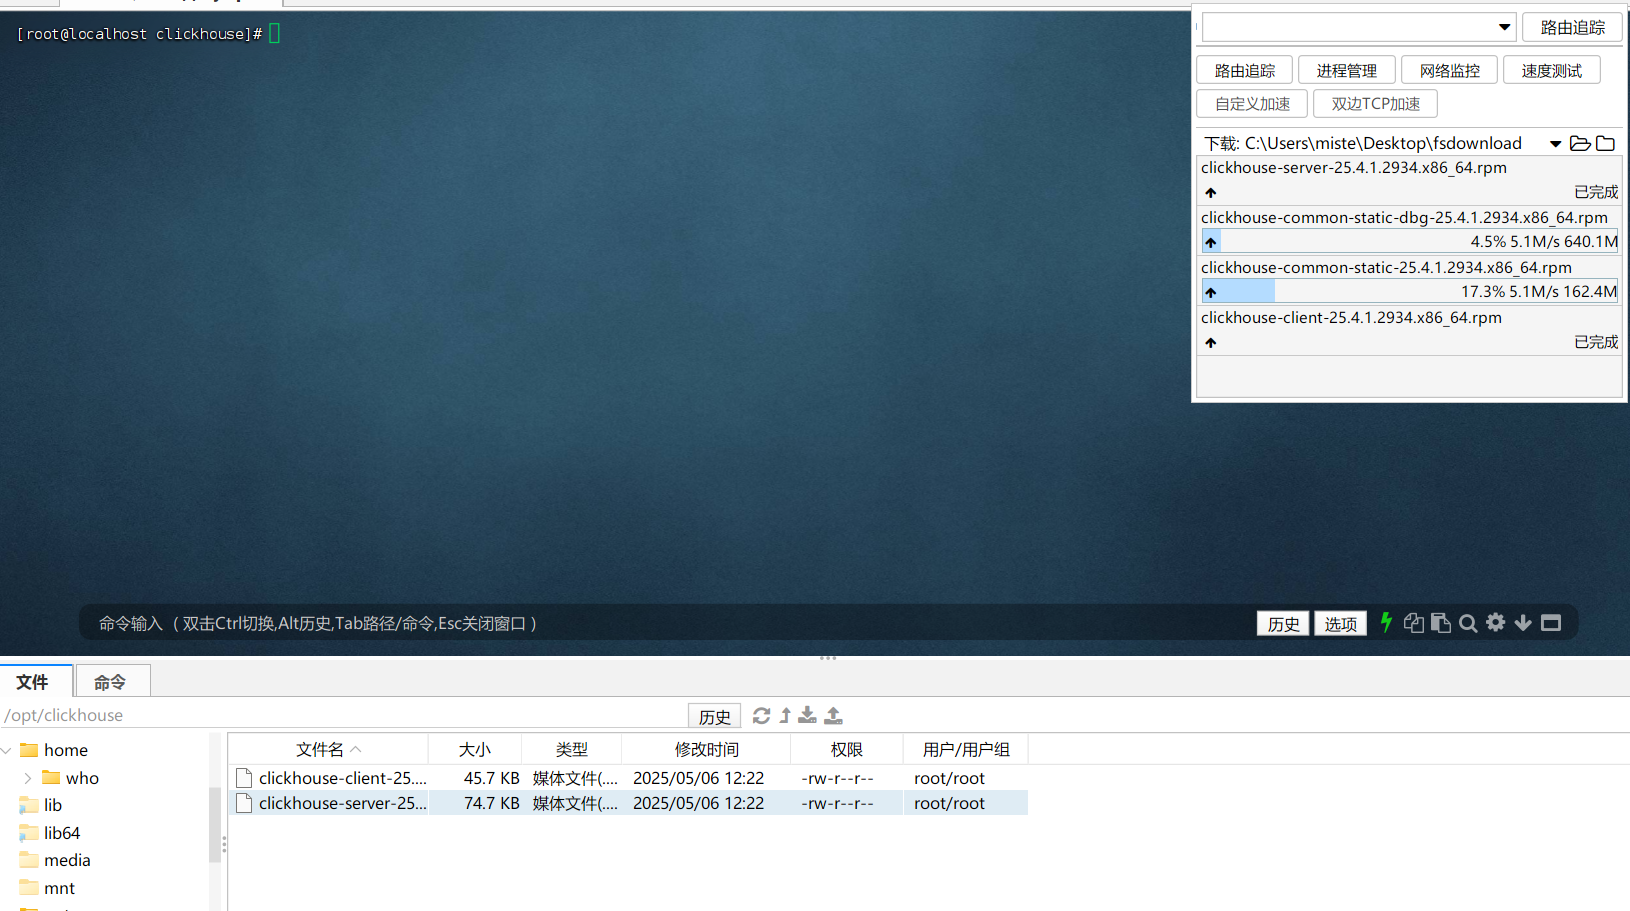This screenshot has height=911, width=1630.
Task: Click the paste icon in the command bar
Action: [1441, 623]
